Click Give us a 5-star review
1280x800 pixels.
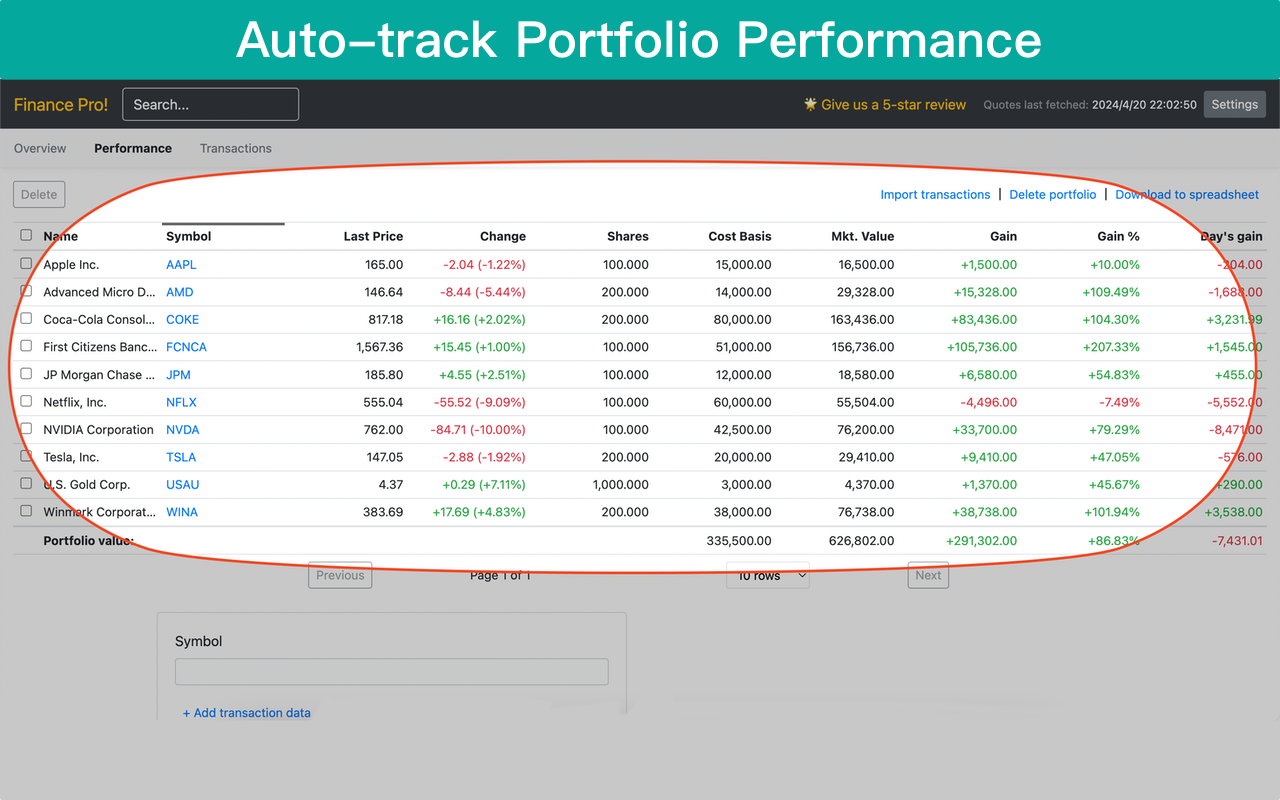tap(894, 104)
